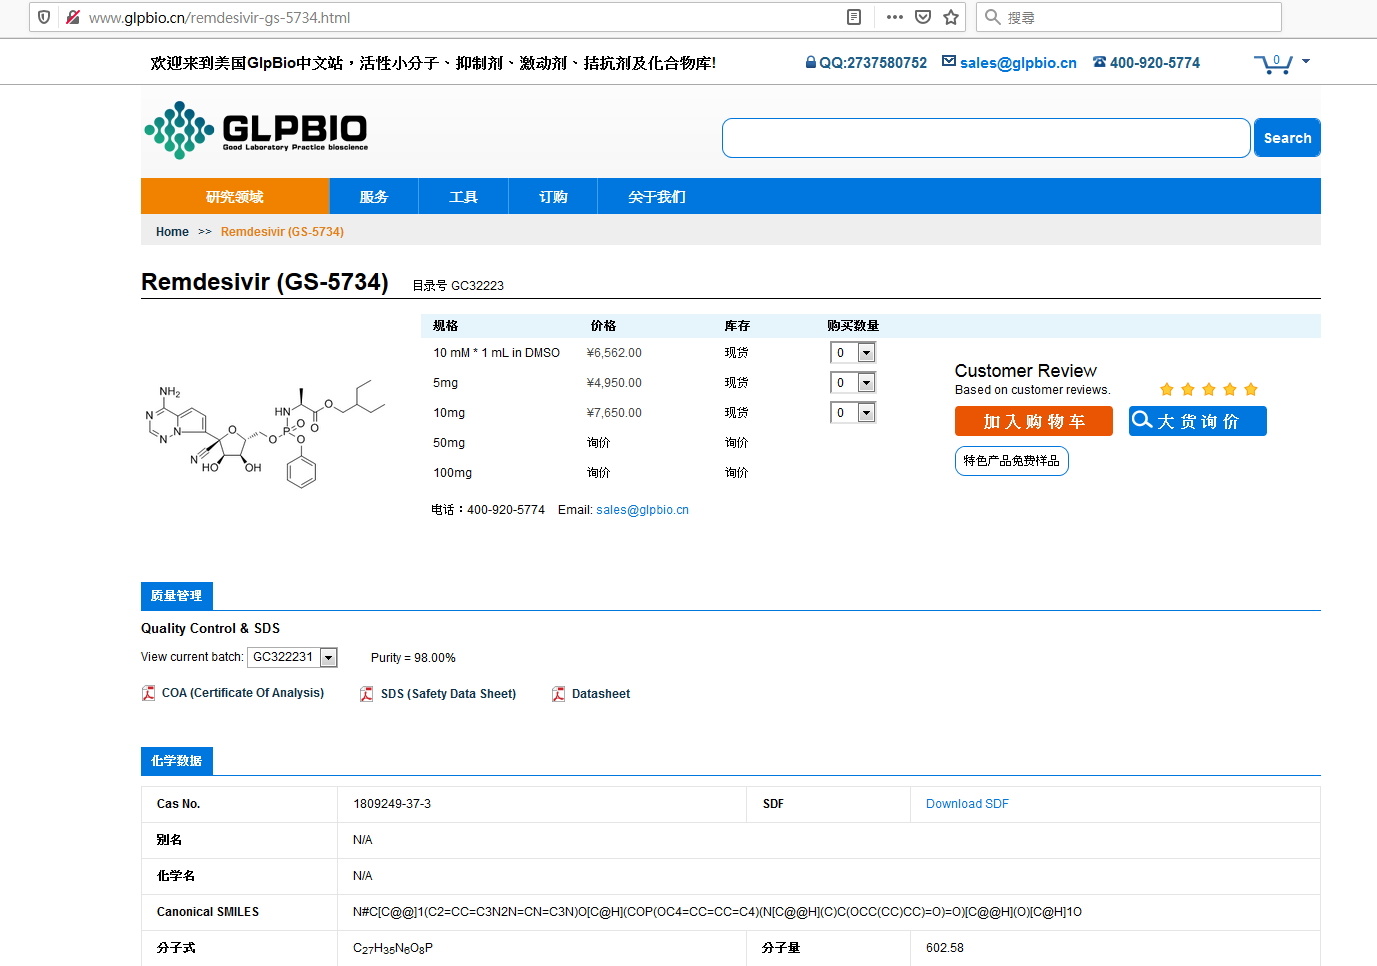Click the fifth review star
The width and height of the screenshot is (1377, 966).
(x=1250, y=389)
